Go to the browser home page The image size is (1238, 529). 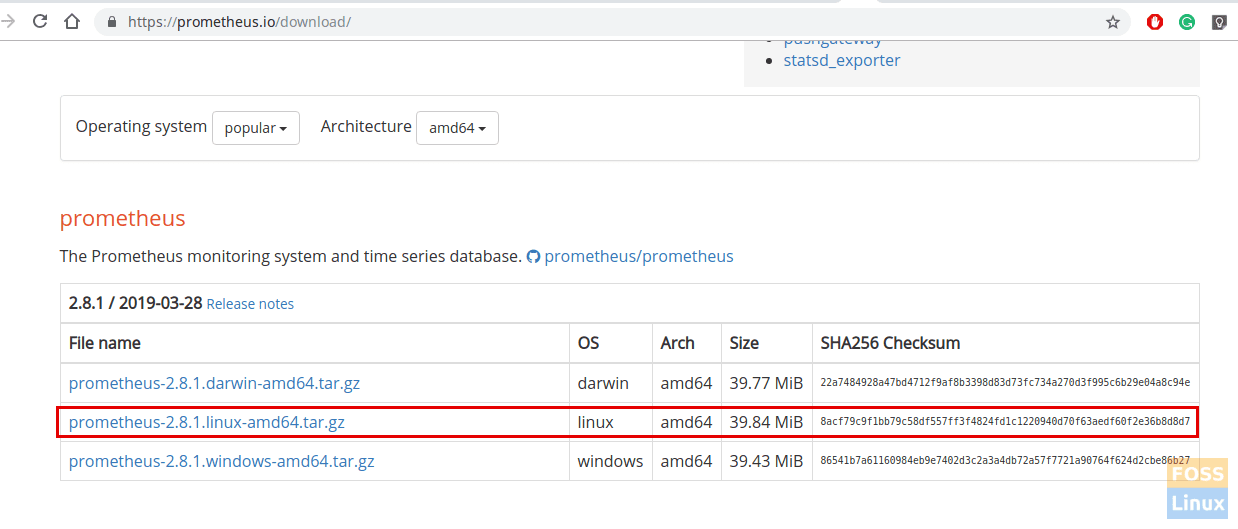pyautogui.click(x=72, y=21)
